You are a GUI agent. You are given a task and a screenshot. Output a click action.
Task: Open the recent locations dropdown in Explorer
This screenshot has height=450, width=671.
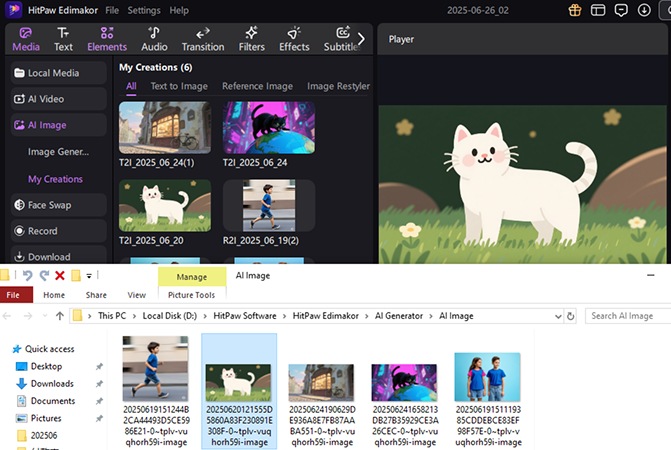(x=45, y=316)
